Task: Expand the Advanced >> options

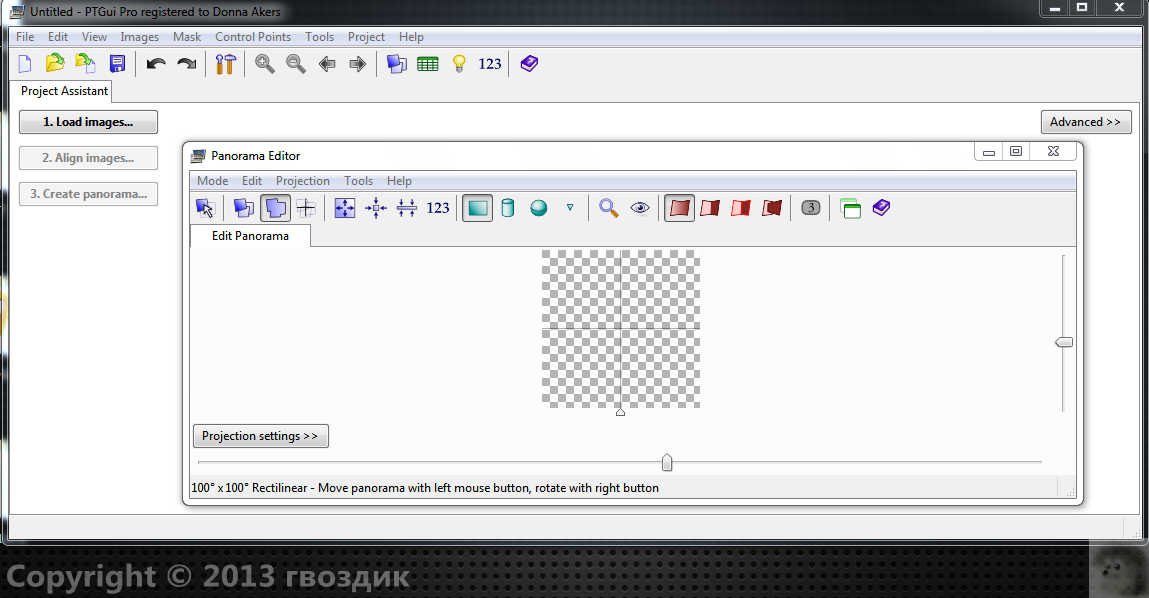Action: pos(1085,122)
